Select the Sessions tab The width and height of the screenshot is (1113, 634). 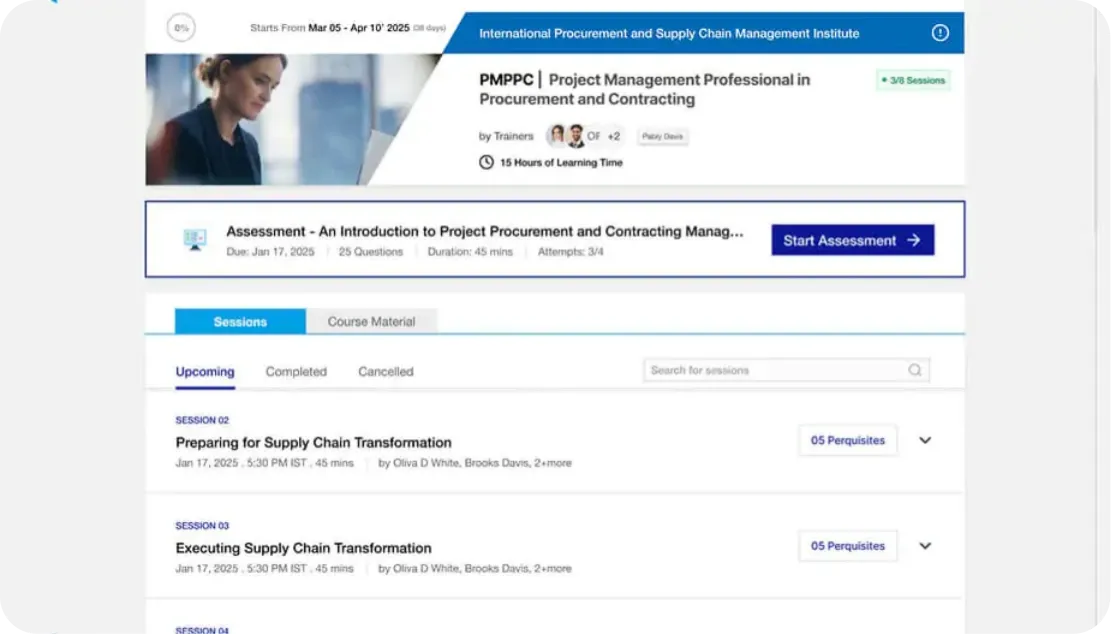[x=240, y=322]
